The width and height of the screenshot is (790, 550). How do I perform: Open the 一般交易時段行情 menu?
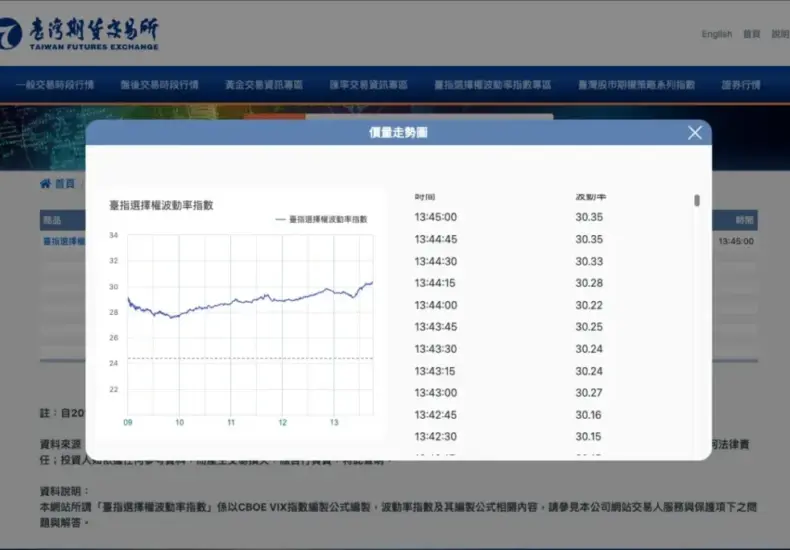click(x=55, y=85)
